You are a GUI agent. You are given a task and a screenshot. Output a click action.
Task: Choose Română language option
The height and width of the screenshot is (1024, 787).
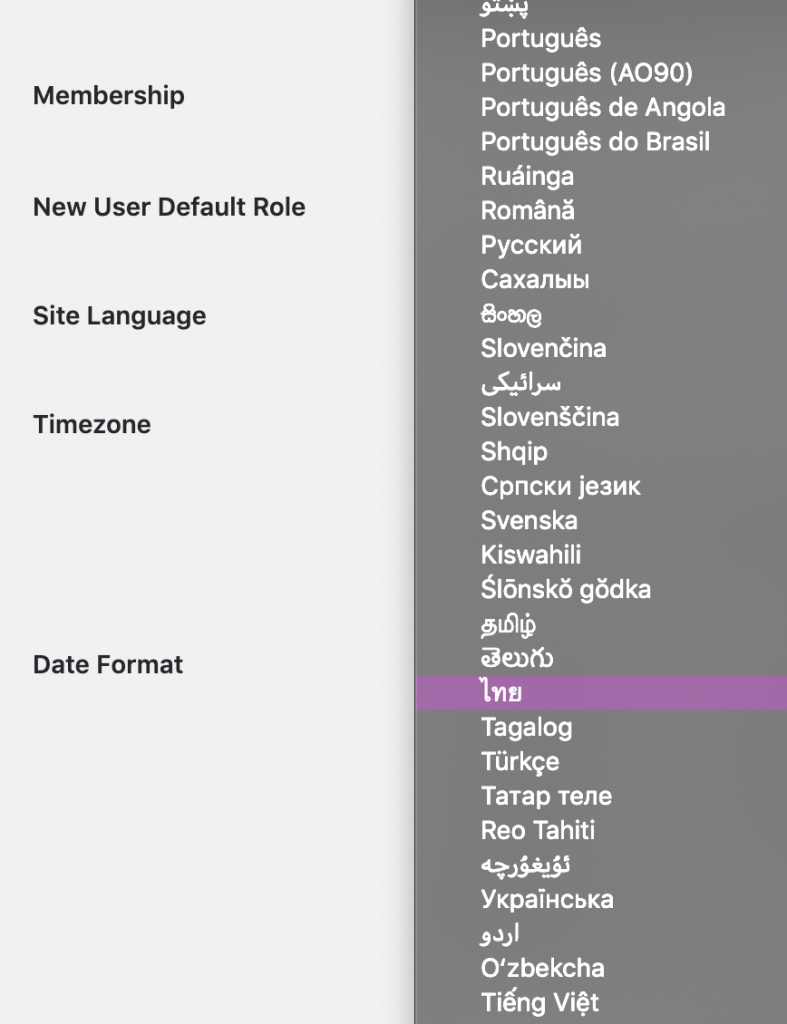point(601,211)
